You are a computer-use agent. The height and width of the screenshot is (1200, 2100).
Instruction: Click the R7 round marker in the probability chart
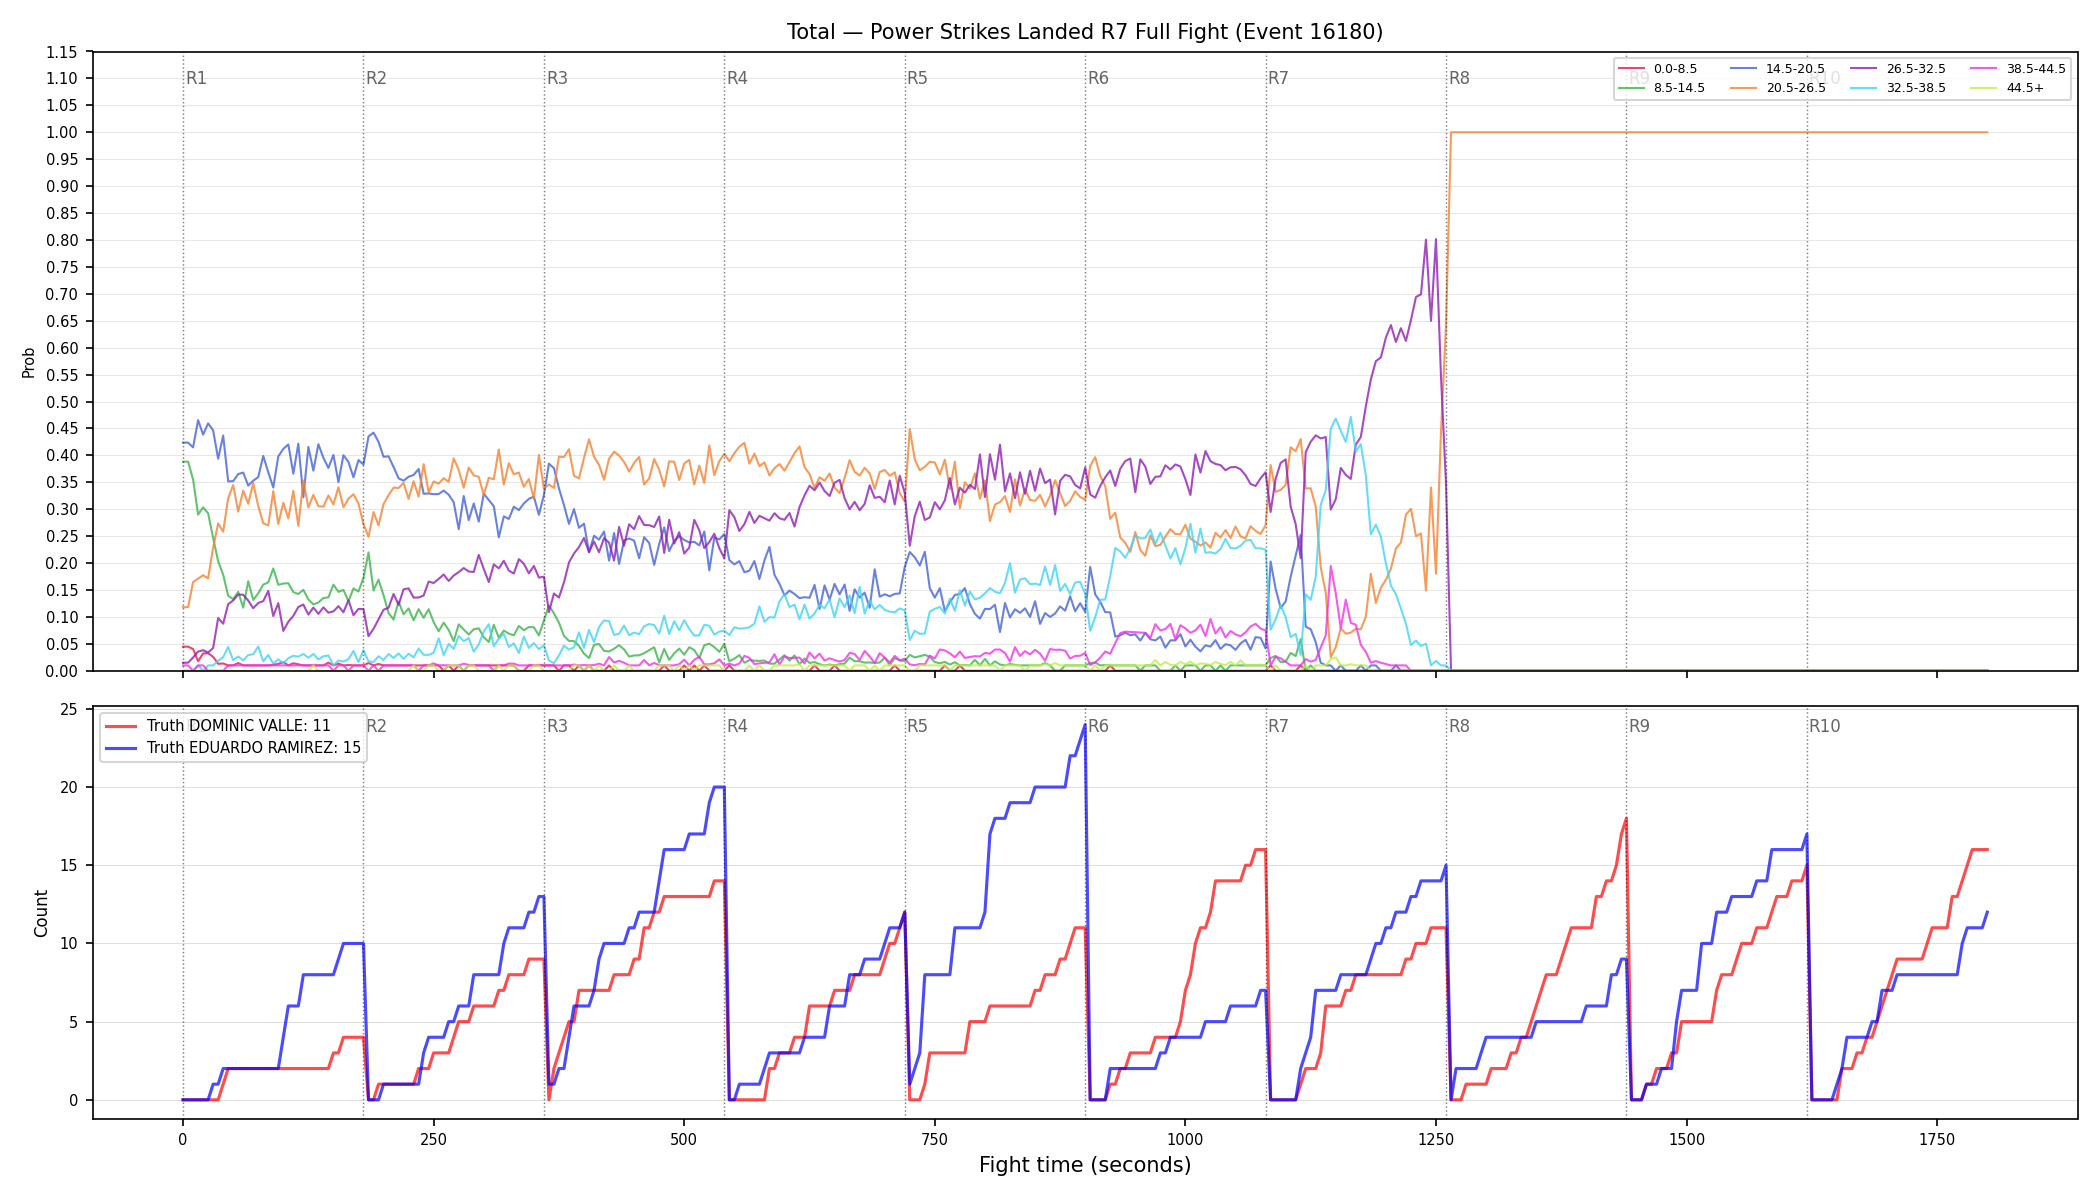(1278, 78)
